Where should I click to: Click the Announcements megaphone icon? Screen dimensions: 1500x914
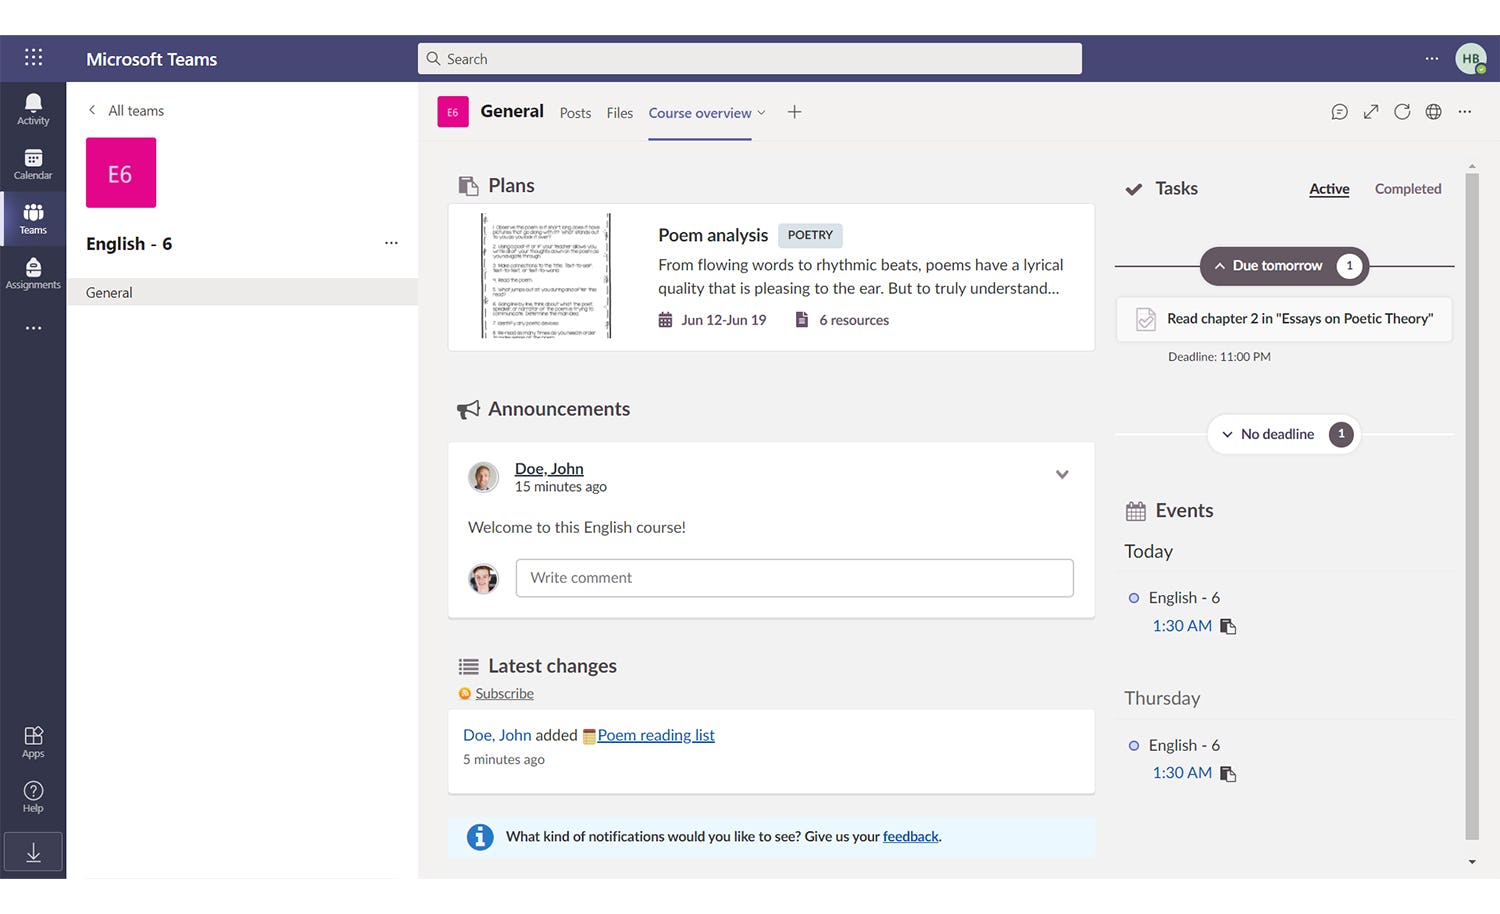coord(468,409)
